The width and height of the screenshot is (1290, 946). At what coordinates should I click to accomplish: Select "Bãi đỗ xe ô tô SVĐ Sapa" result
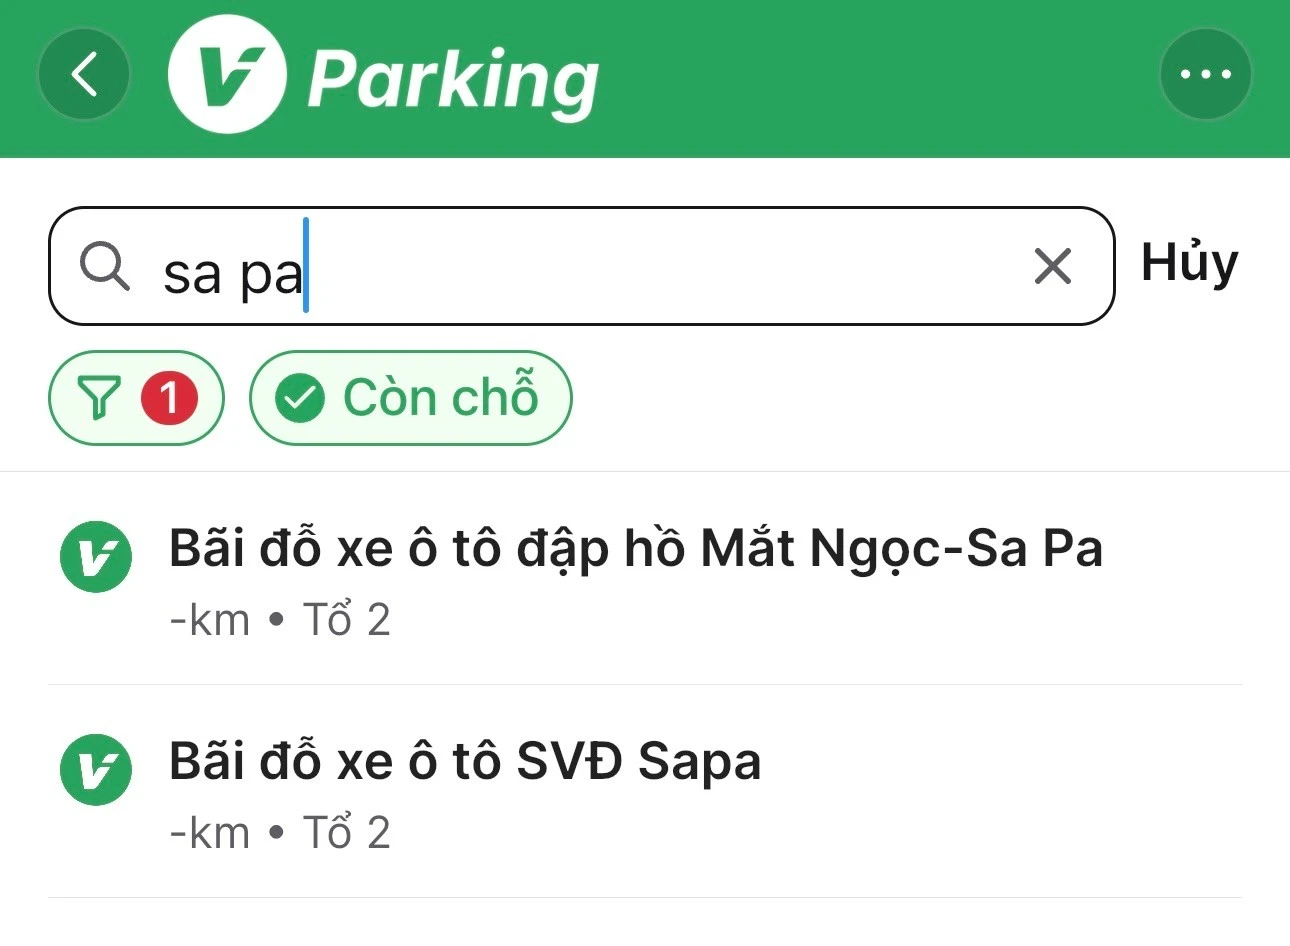coord(465,762)
